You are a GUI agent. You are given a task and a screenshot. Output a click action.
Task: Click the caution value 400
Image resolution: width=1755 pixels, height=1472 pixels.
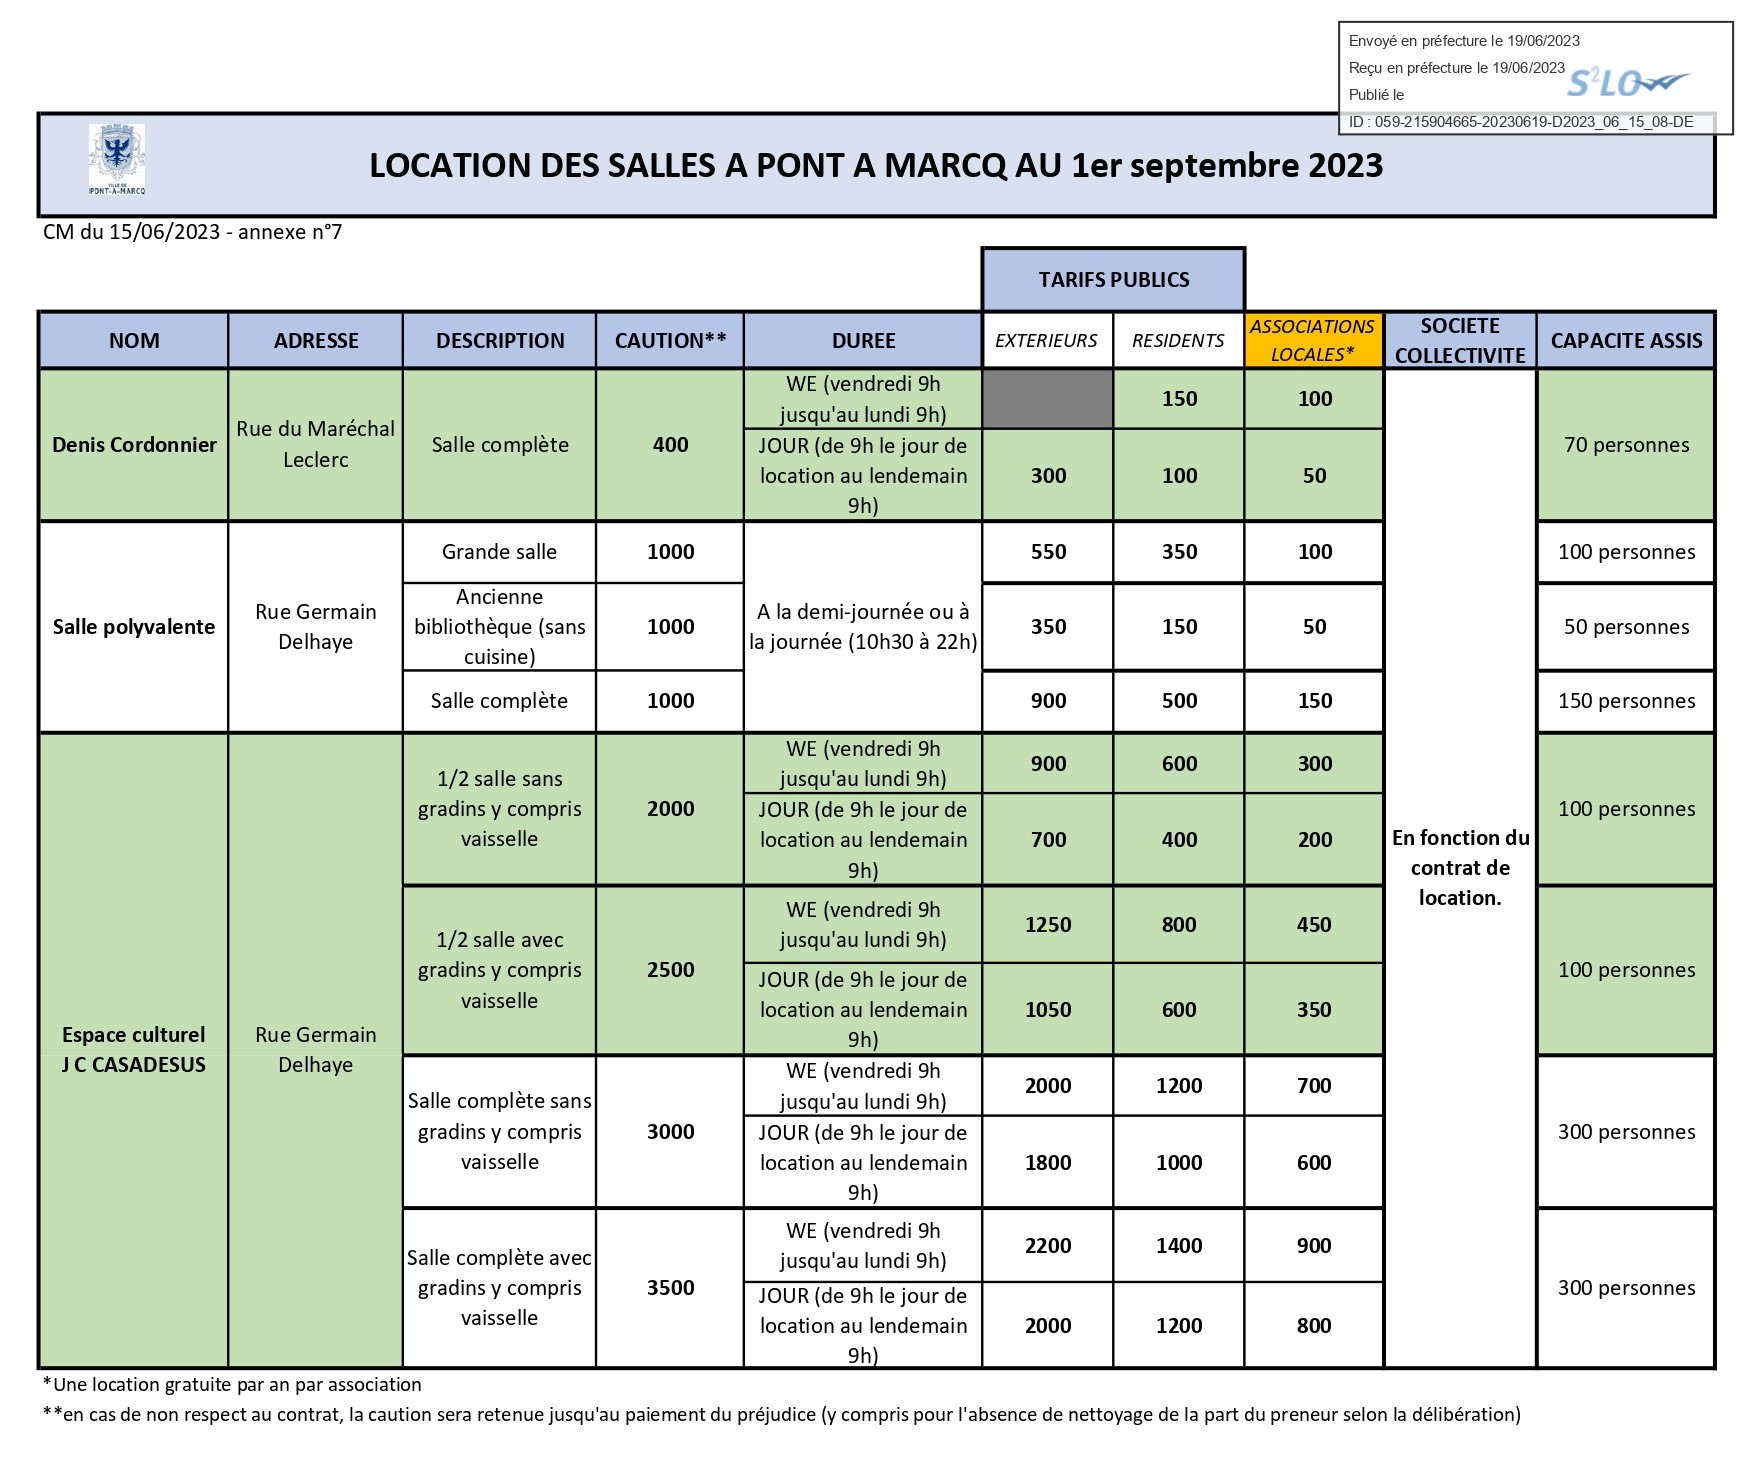click(670, 445)
